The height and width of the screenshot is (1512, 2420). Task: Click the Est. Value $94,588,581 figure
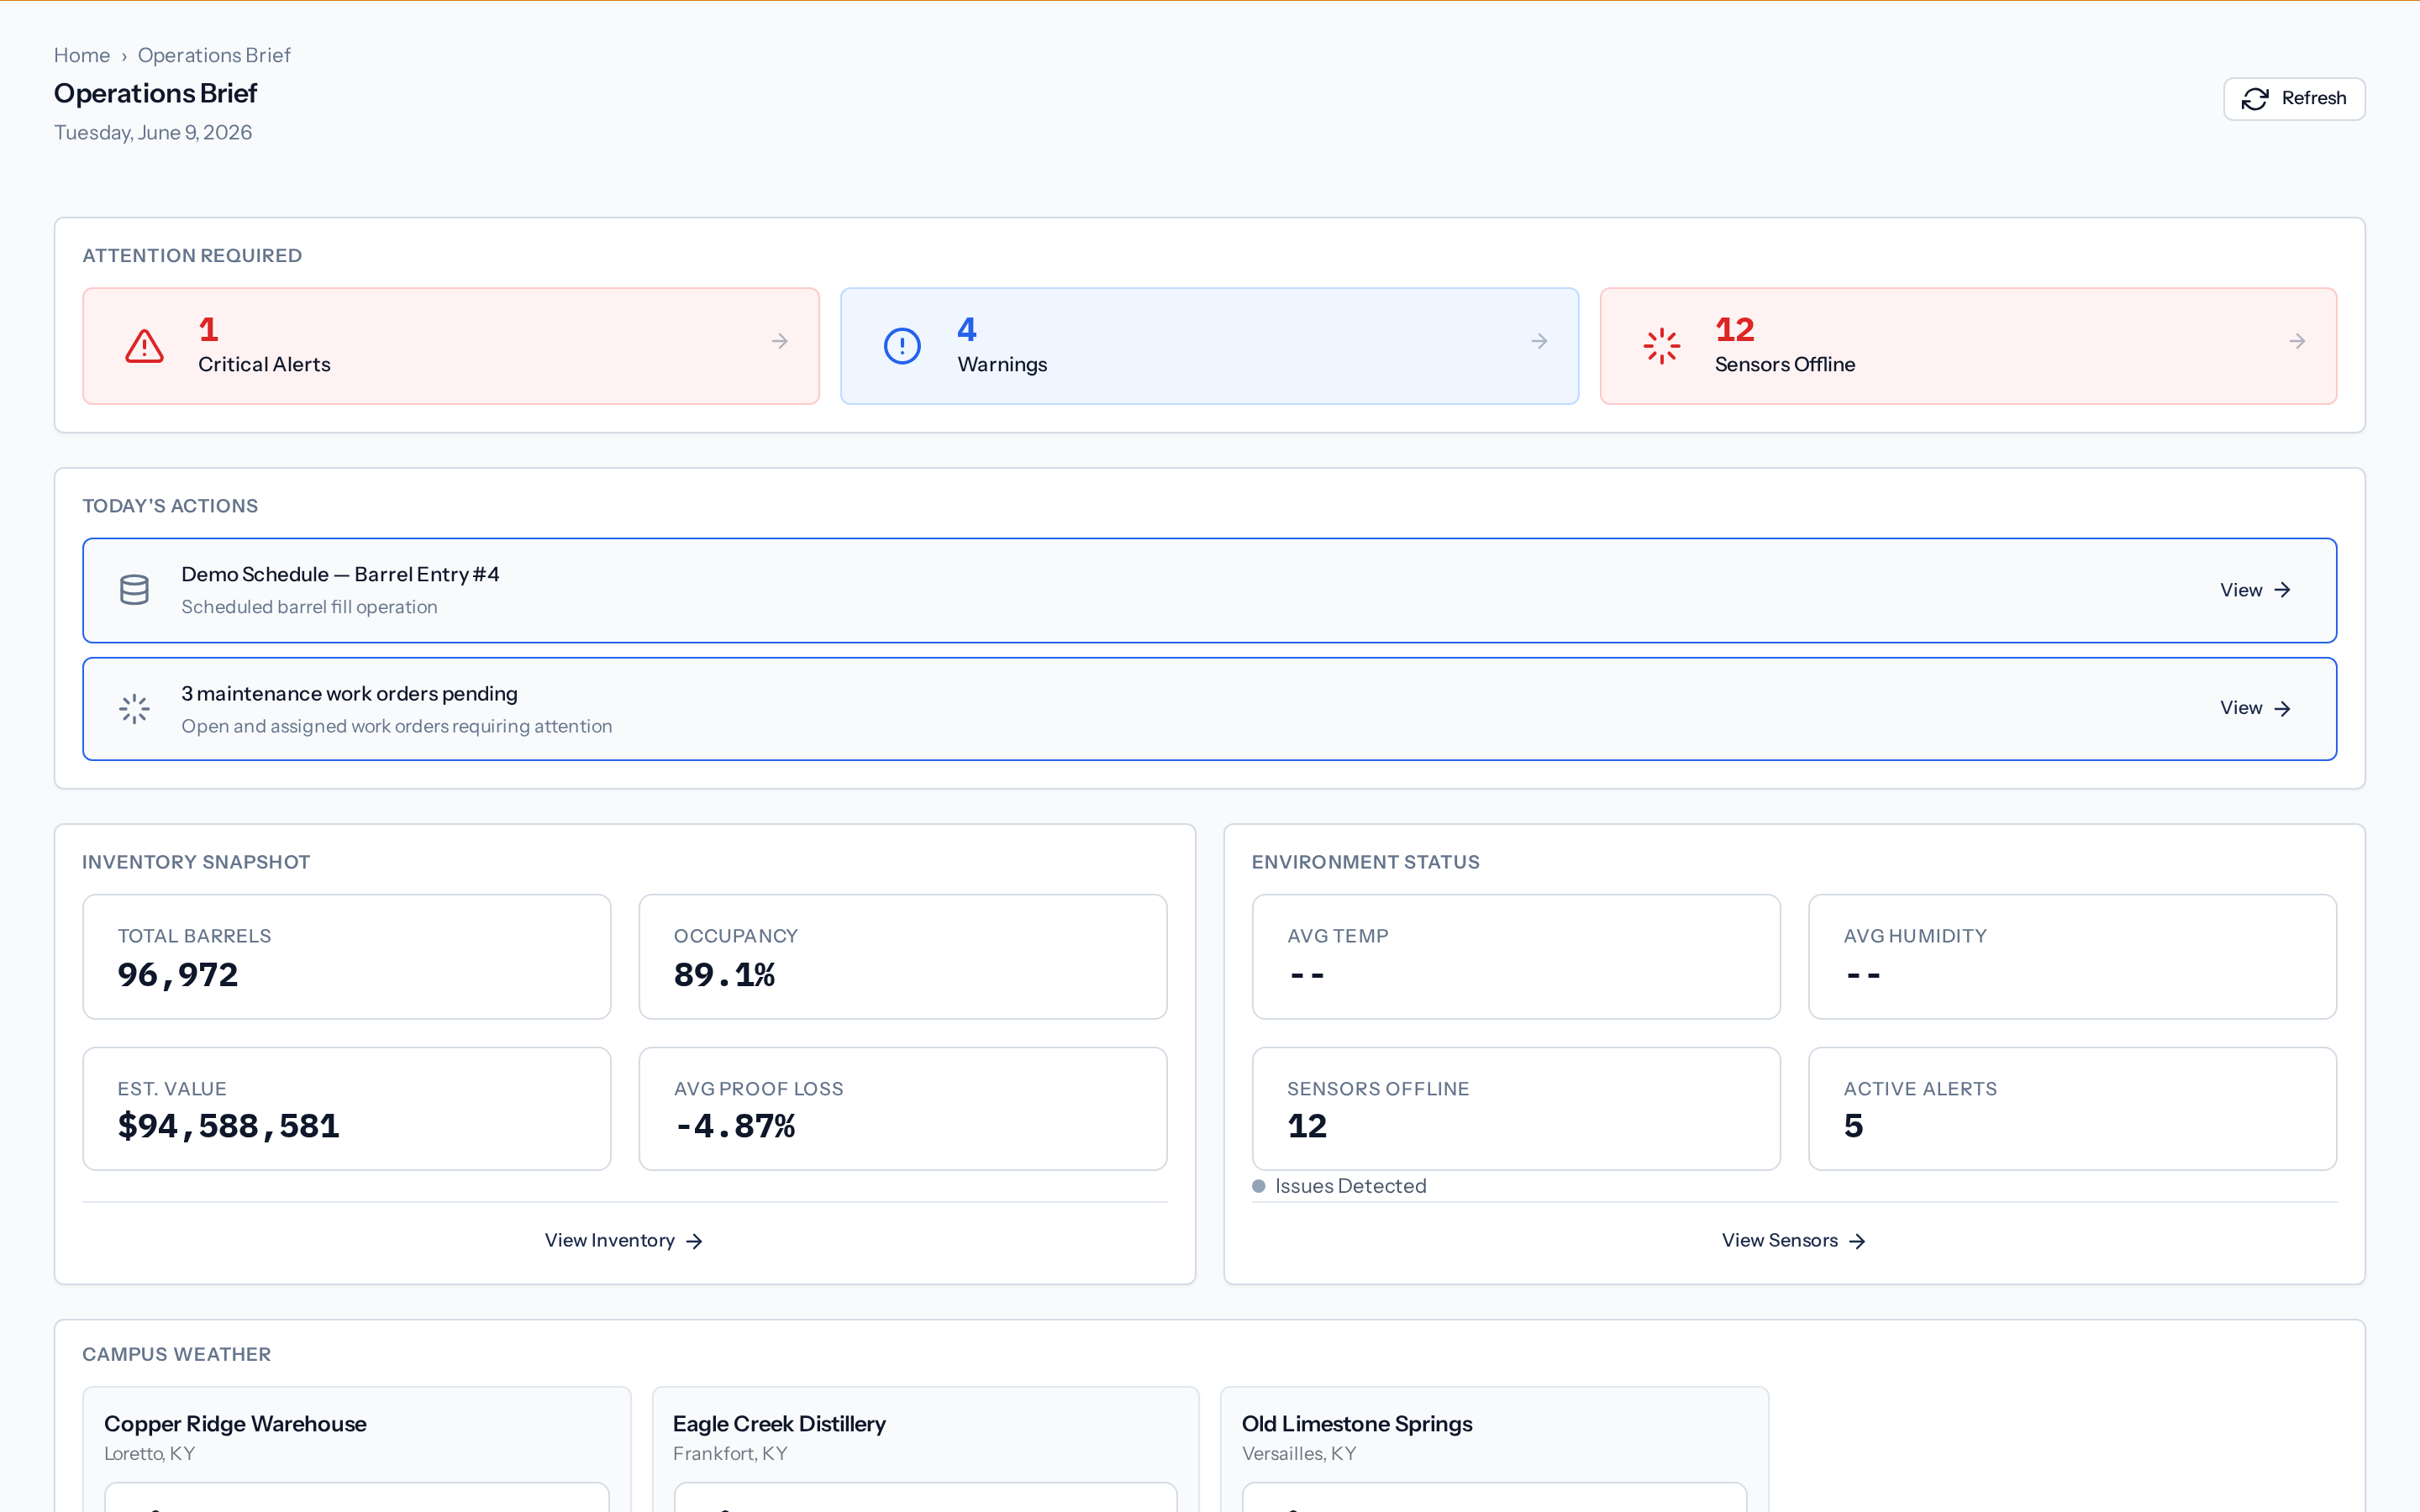tap(228, 1126)
